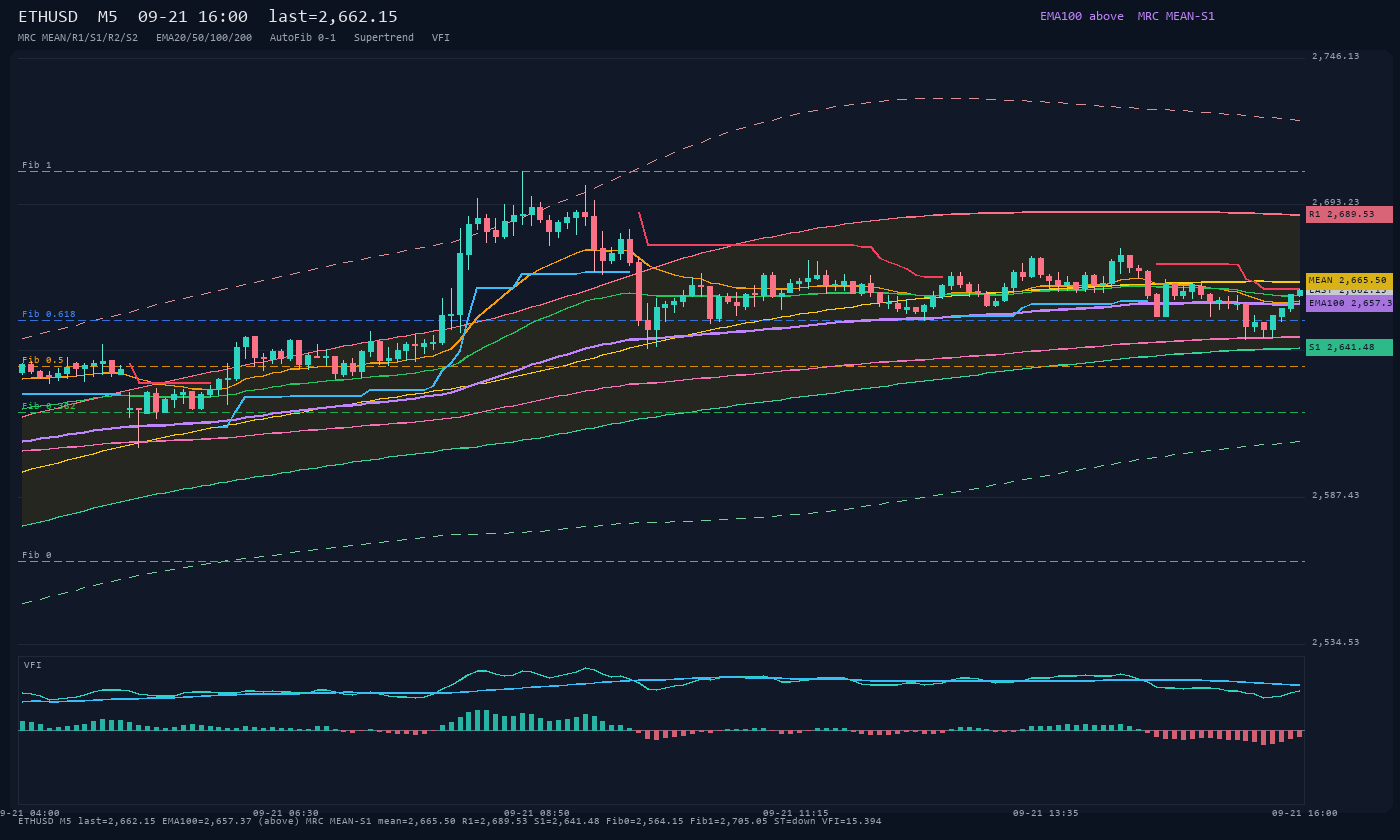Click the Fib 0.5 level label
Viewport: 1400px width, 840px height.
(43, 360)
